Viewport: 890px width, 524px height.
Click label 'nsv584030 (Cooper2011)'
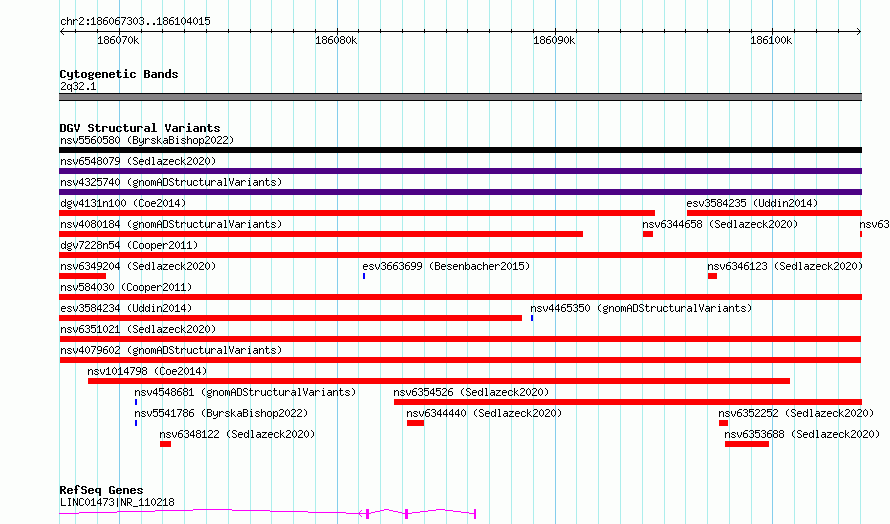pos(126,287)
